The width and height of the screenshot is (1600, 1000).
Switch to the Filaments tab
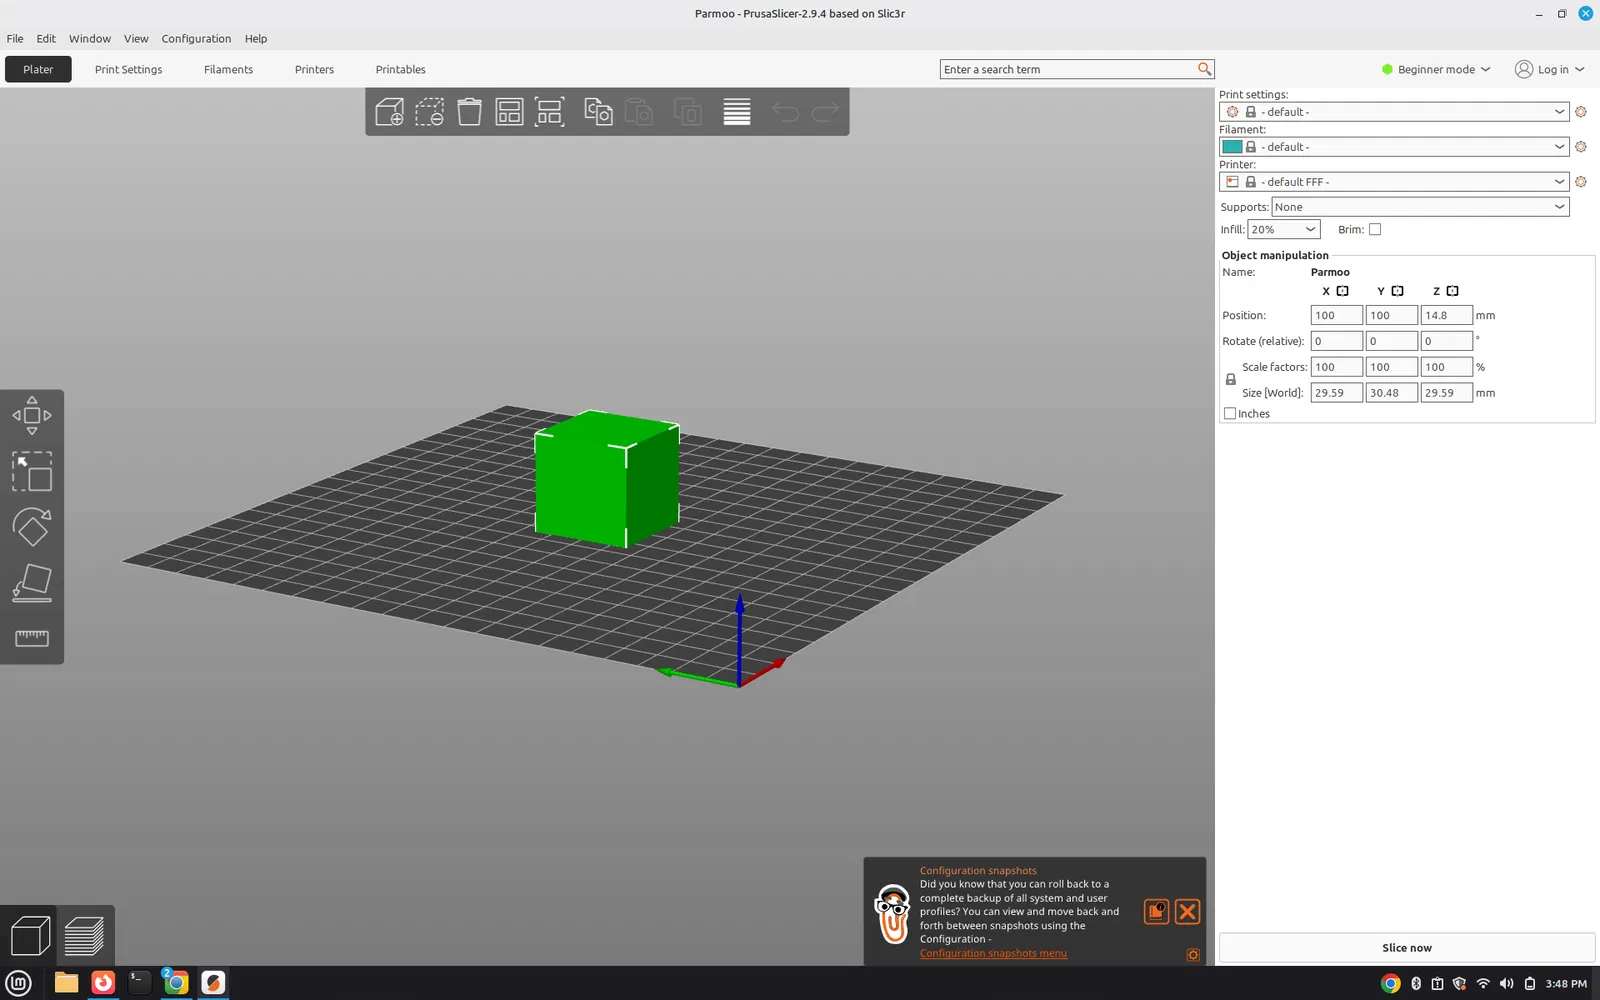(x=228, y=69)
